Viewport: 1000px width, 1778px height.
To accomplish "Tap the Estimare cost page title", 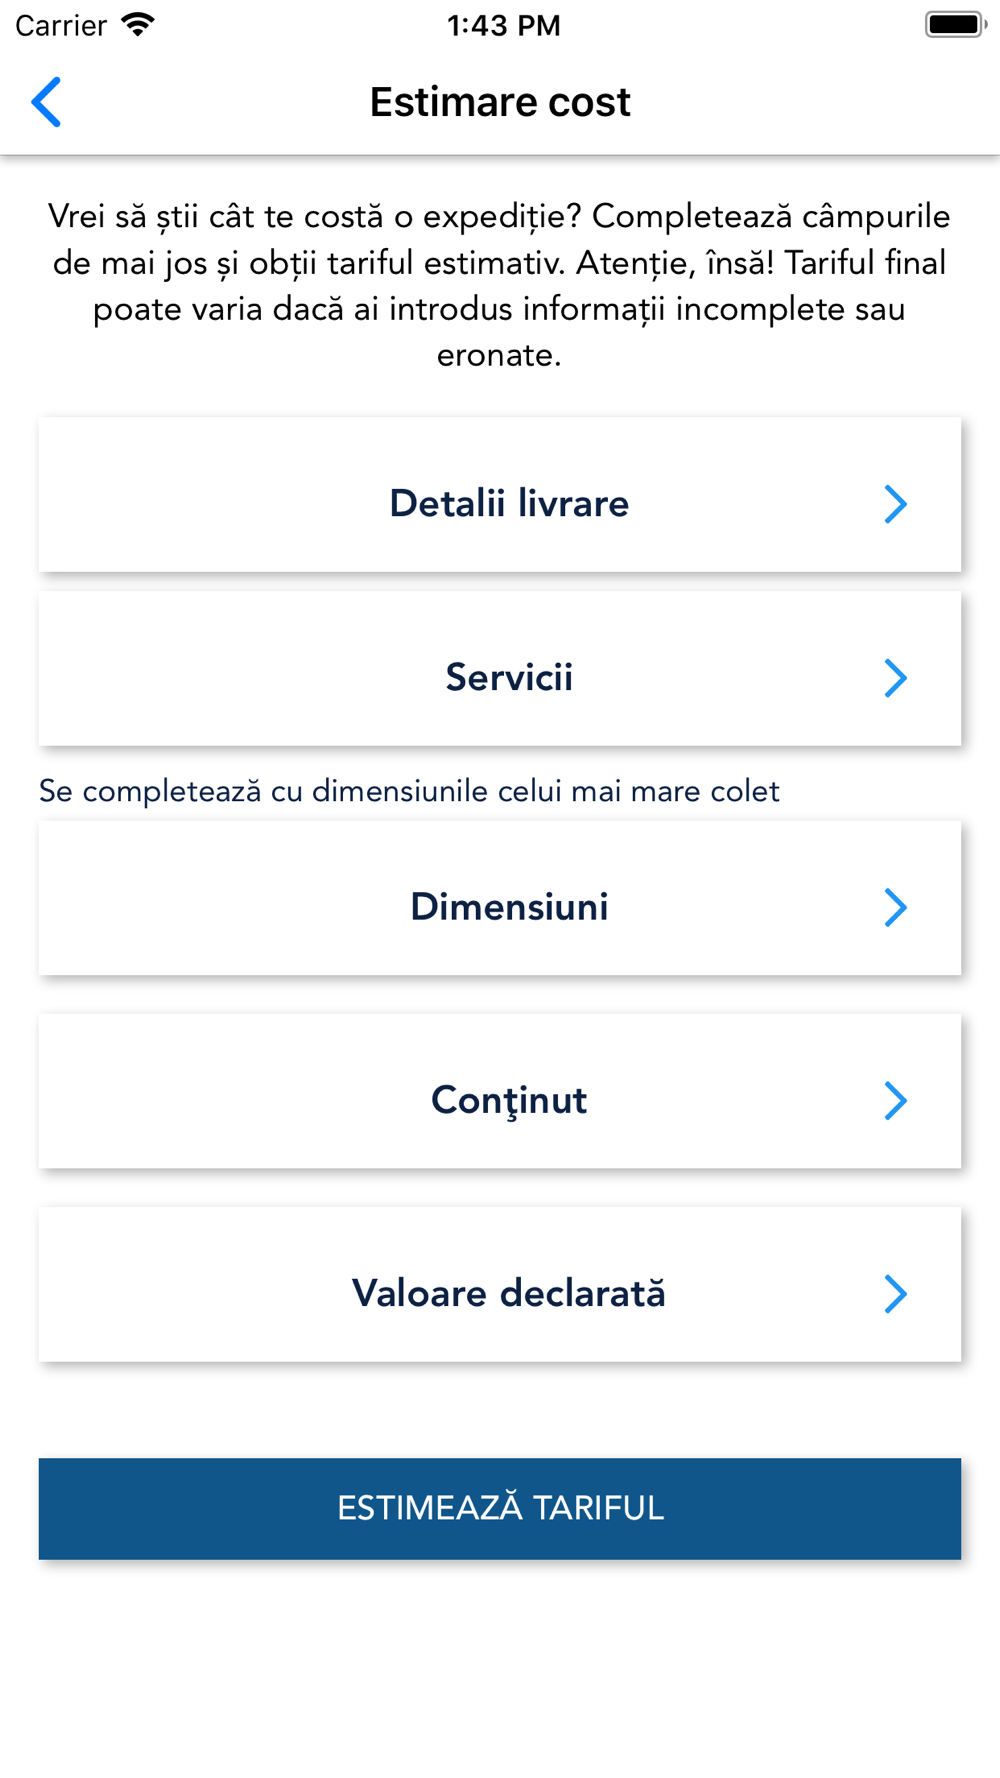I will click(x=500, y=102).
